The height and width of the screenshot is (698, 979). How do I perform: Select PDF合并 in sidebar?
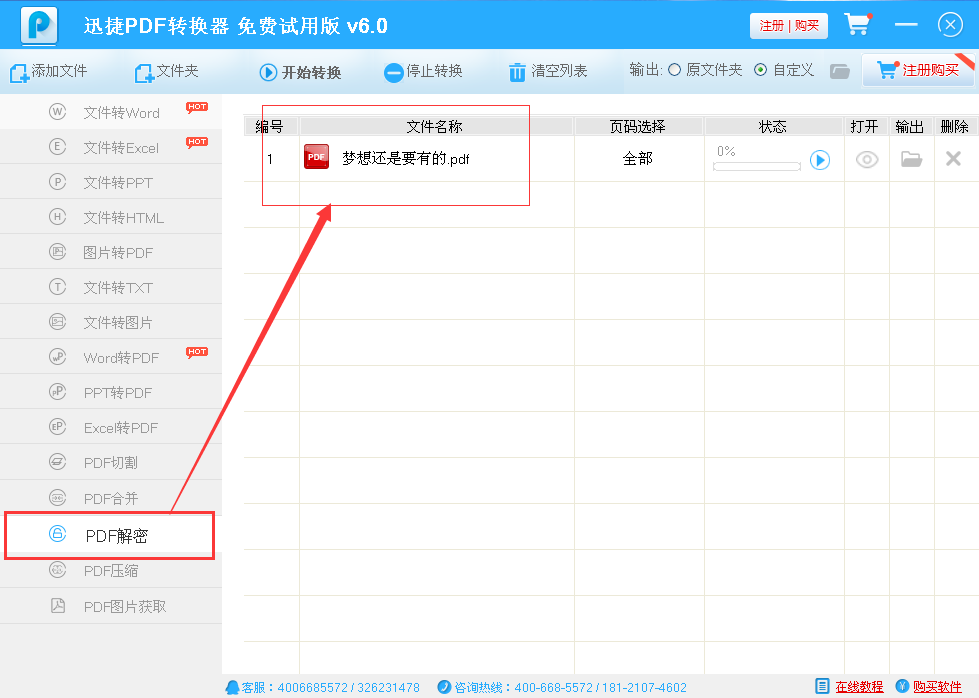pyautogui.click(x=111, y=498)
